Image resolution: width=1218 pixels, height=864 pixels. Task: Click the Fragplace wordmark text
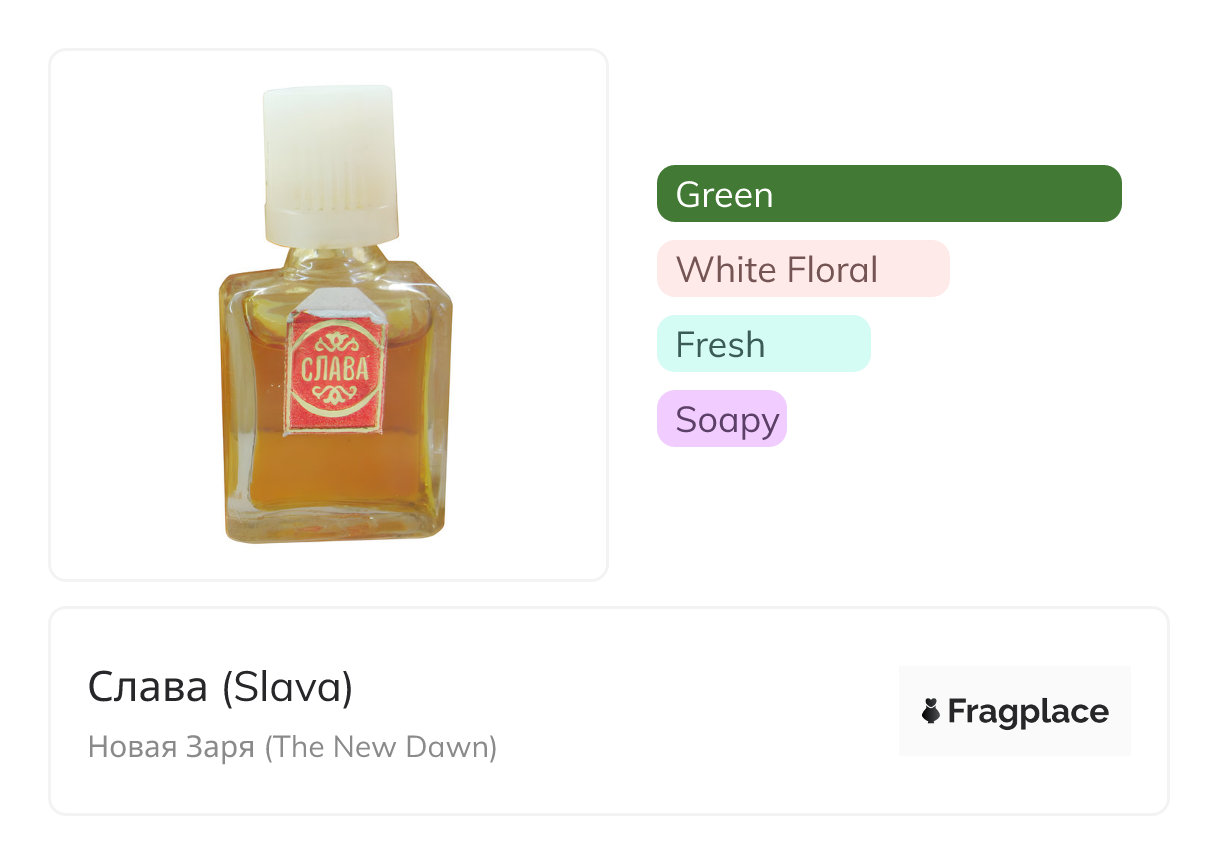1028,712
